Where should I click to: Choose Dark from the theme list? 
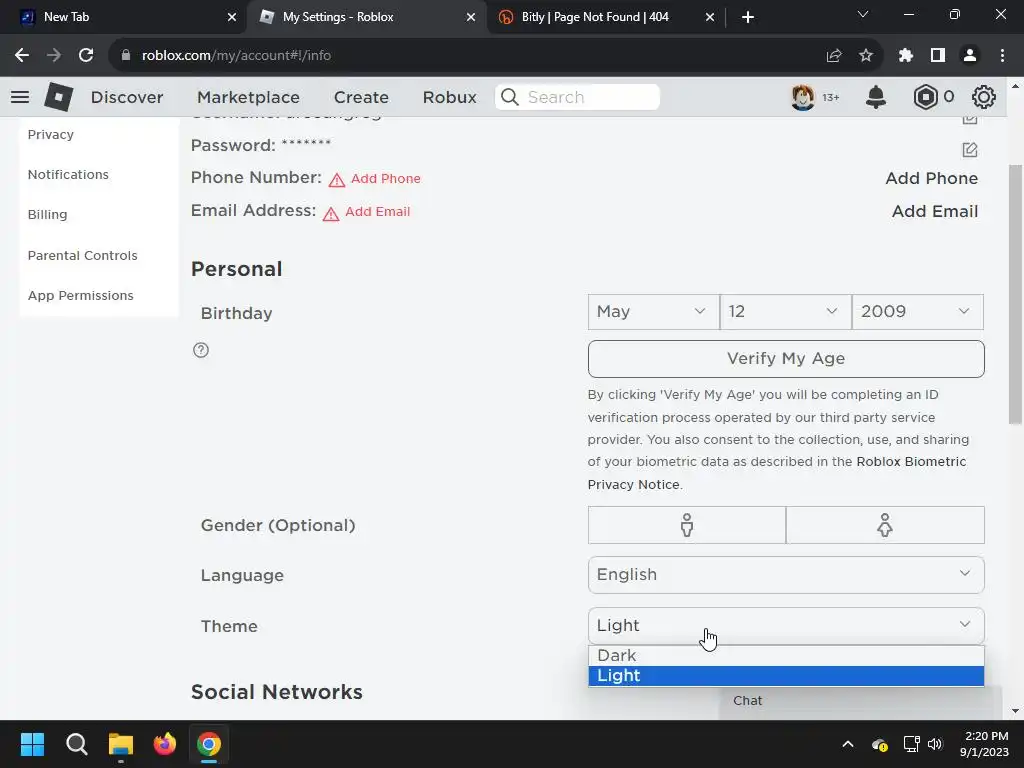[786, 656]
